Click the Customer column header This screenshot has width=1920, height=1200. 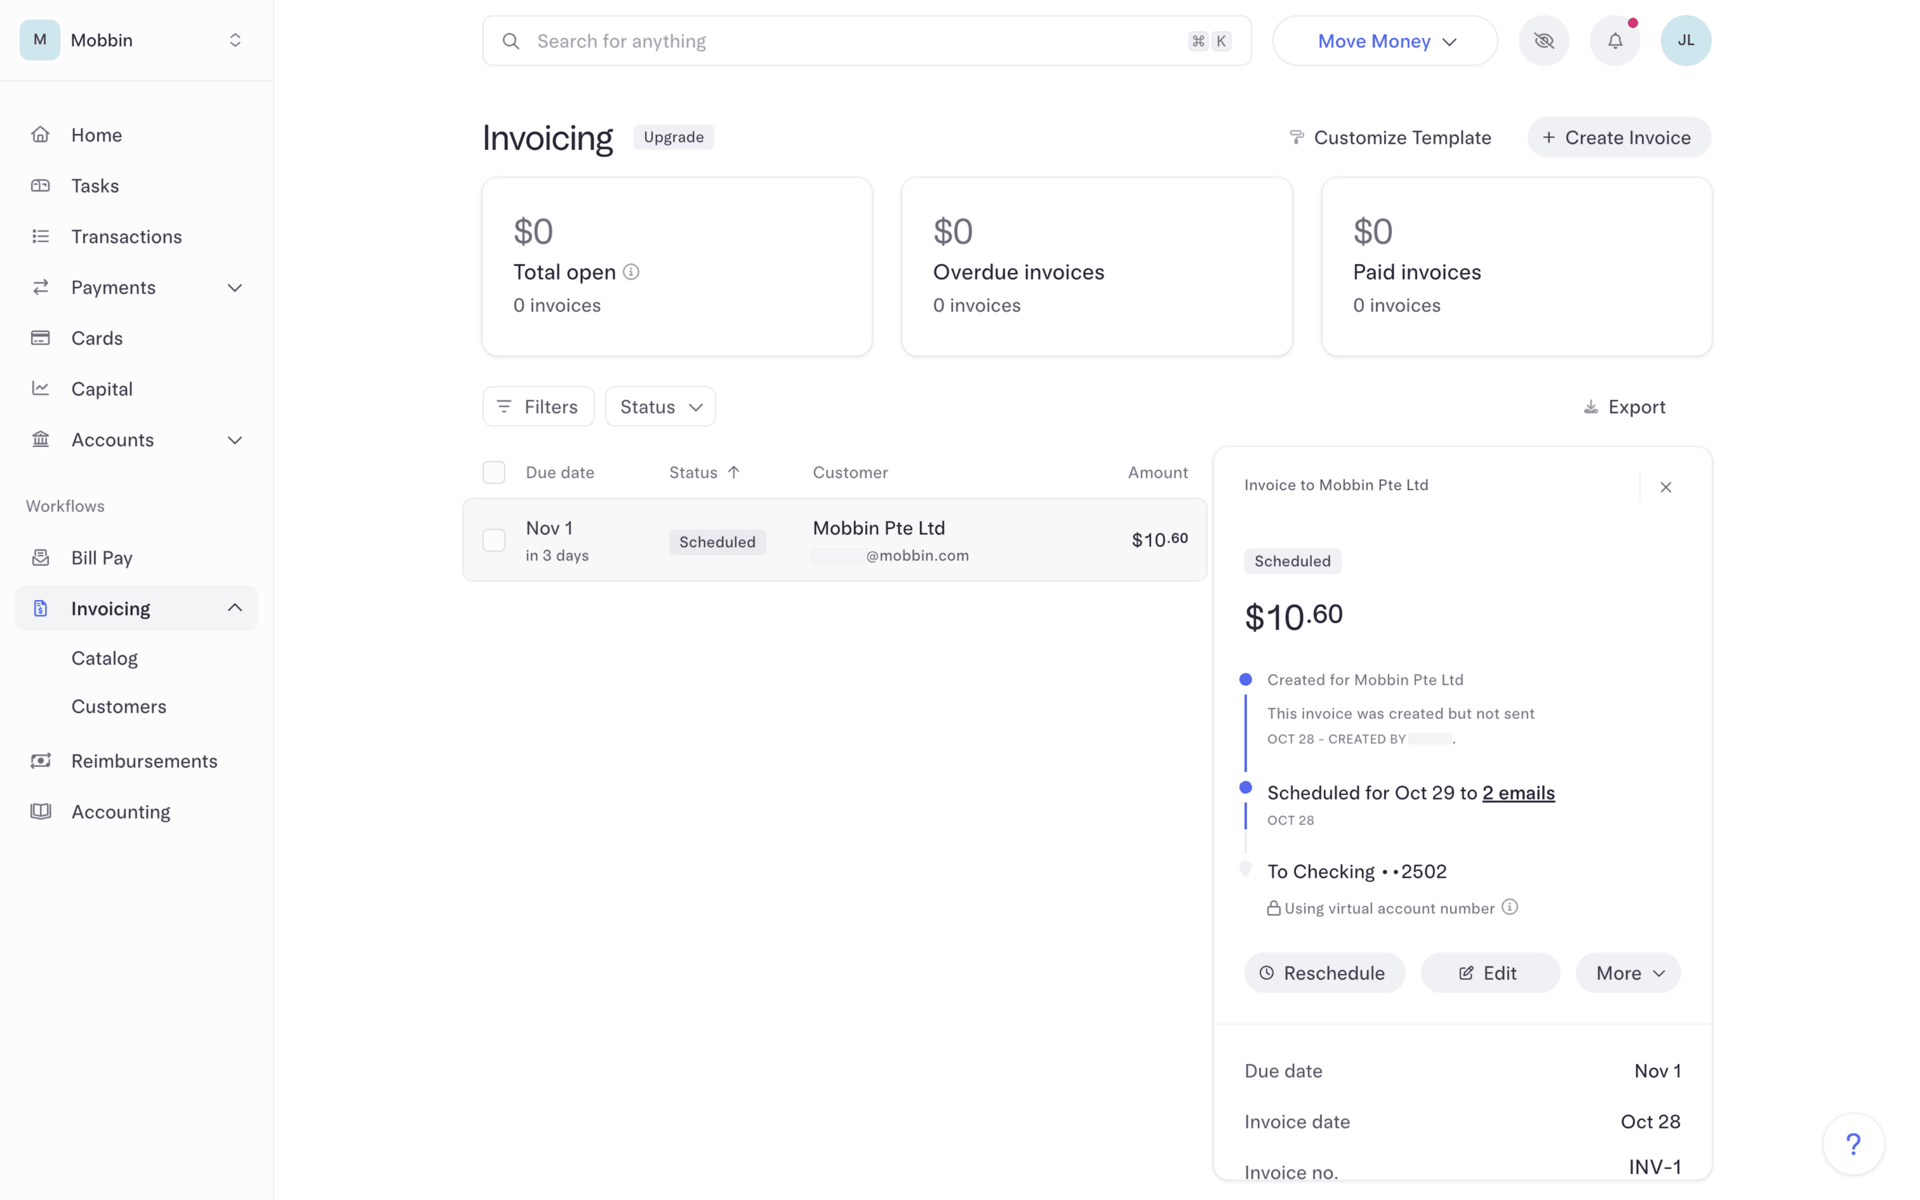point(850,472)
